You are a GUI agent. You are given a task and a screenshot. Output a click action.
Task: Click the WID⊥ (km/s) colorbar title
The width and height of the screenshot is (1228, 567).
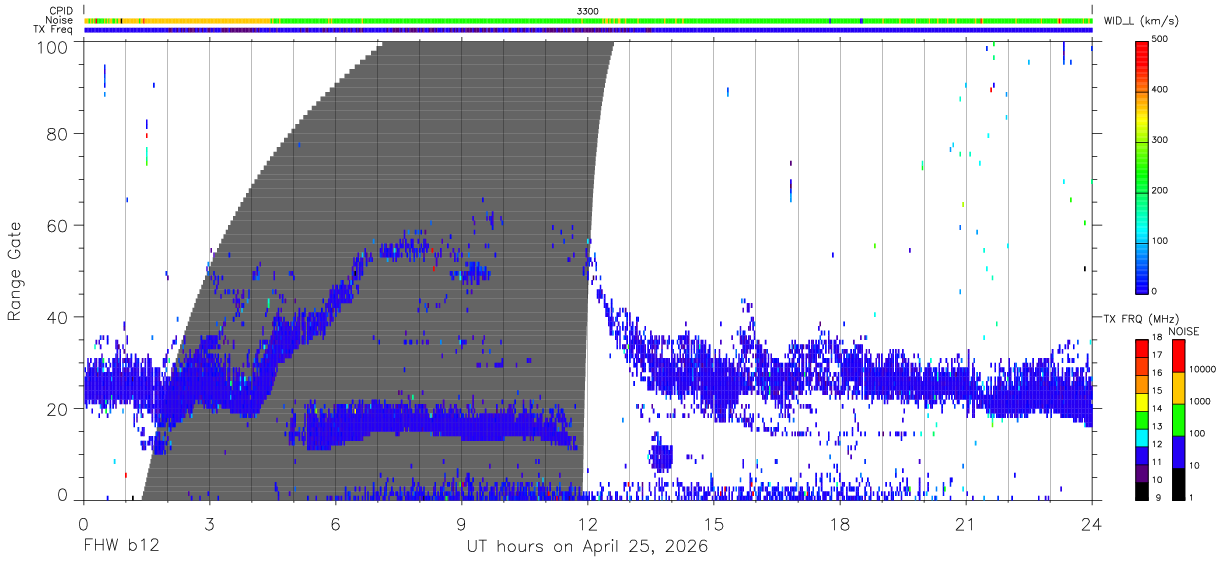(x=1139, y=20)
